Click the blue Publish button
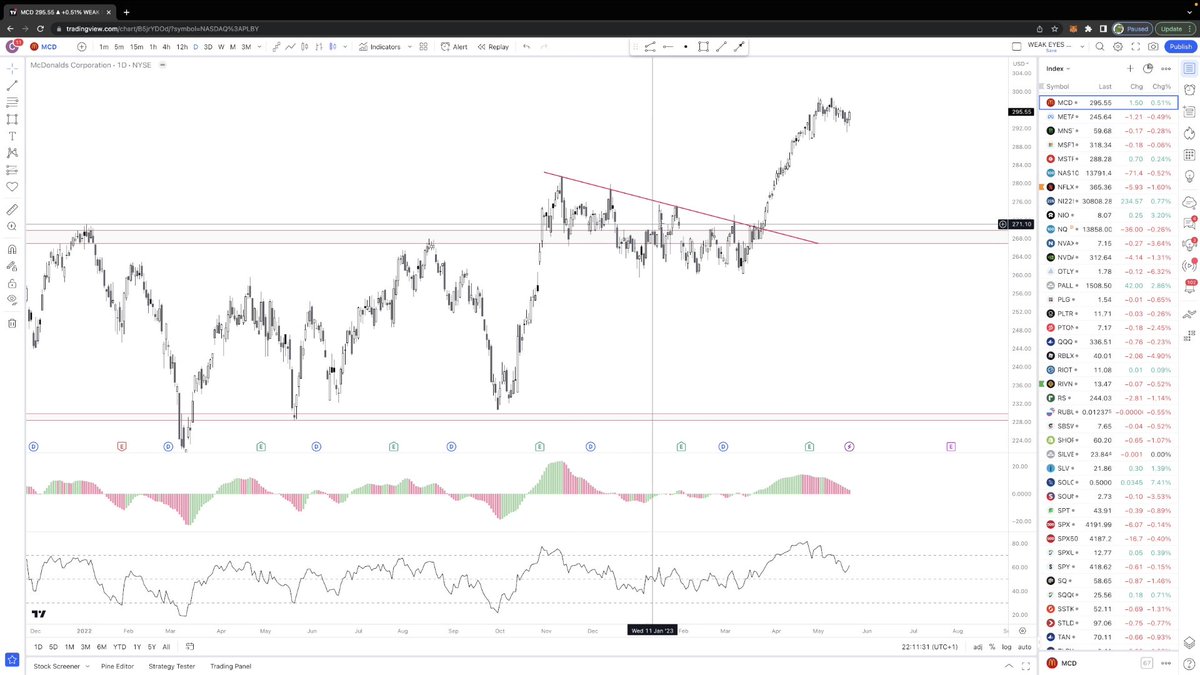The height and width of the screenshot is (675, 1200). tap(1178, 46)
